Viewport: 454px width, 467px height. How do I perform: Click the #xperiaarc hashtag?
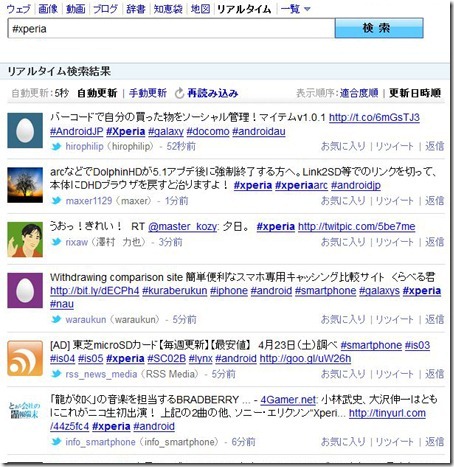[301, 185]
